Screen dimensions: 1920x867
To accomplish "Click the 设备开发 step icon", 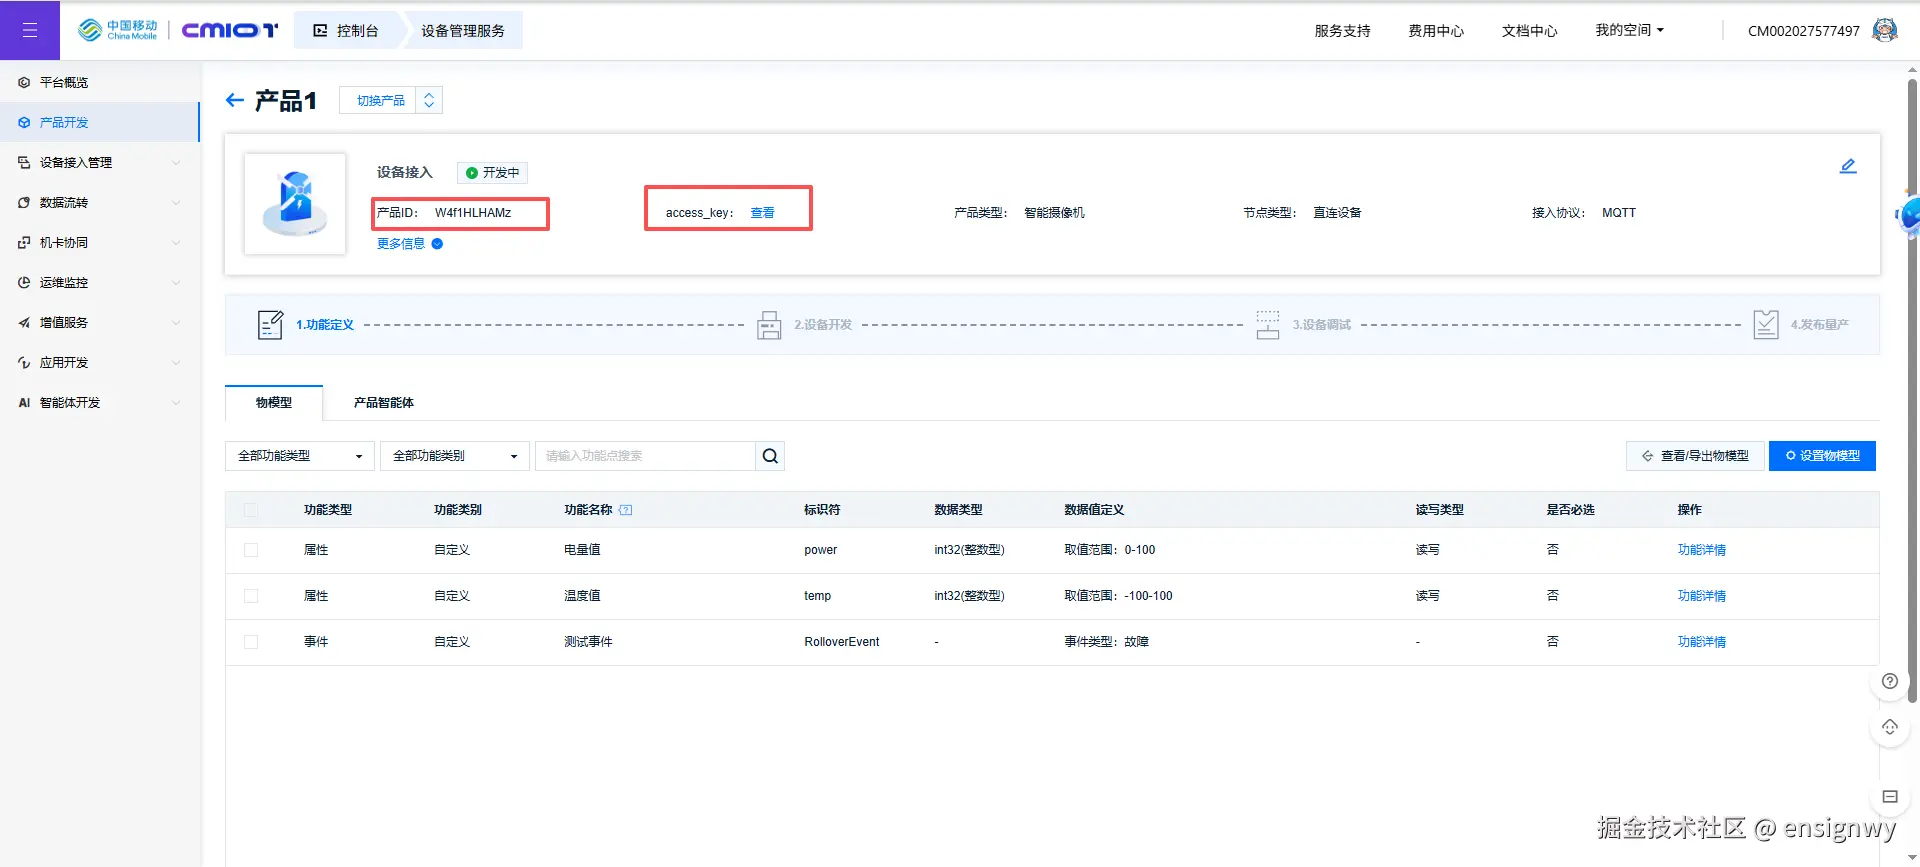I will (x=769, y=325).
